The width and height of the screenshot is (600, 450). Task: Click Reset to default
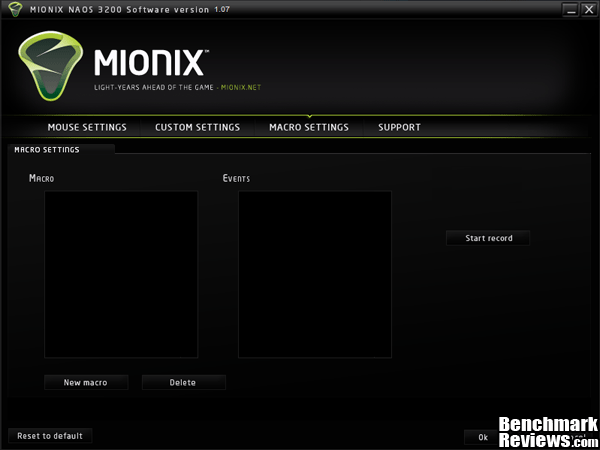[50, 436]
